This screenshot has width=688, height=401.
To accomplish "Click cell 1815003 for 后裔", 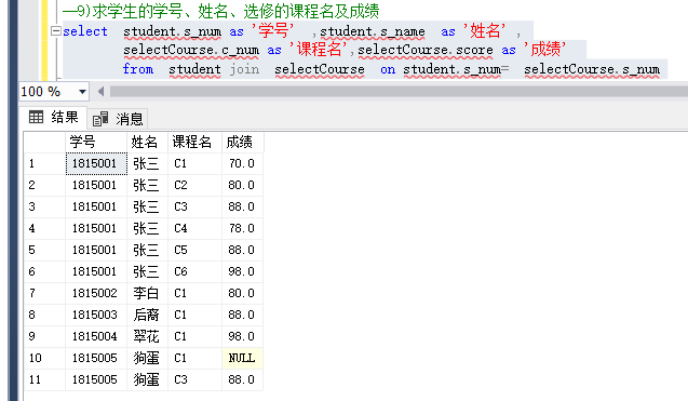I will 97,315.
